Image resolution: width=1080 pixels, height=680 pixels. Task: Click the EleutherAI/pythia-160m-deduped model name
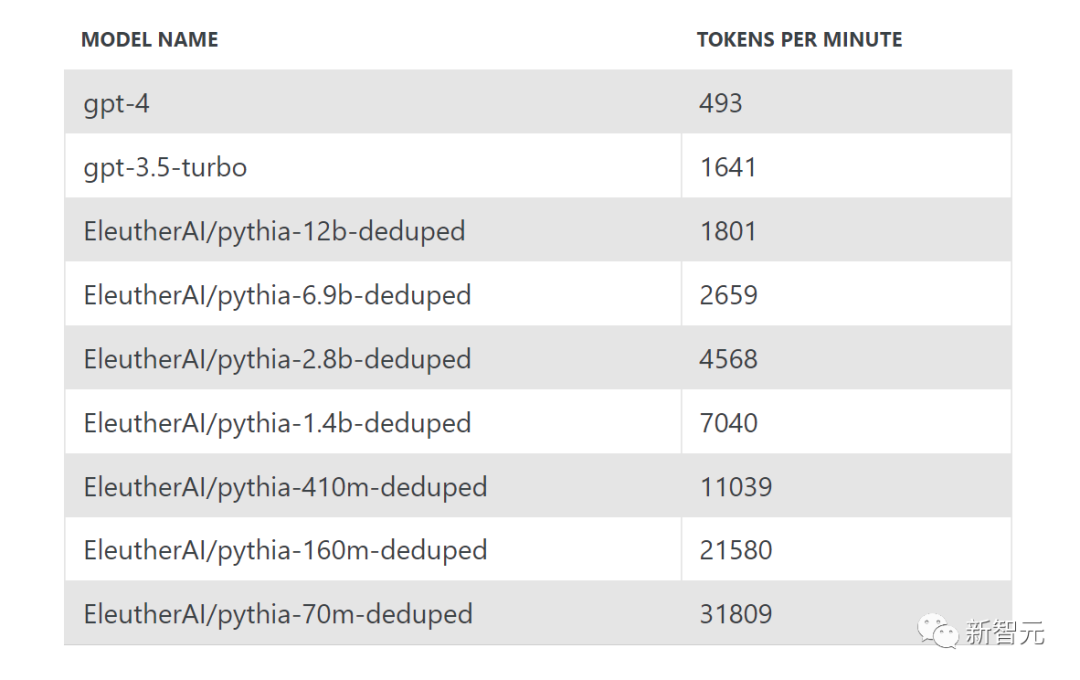click(x=285, y=550)
